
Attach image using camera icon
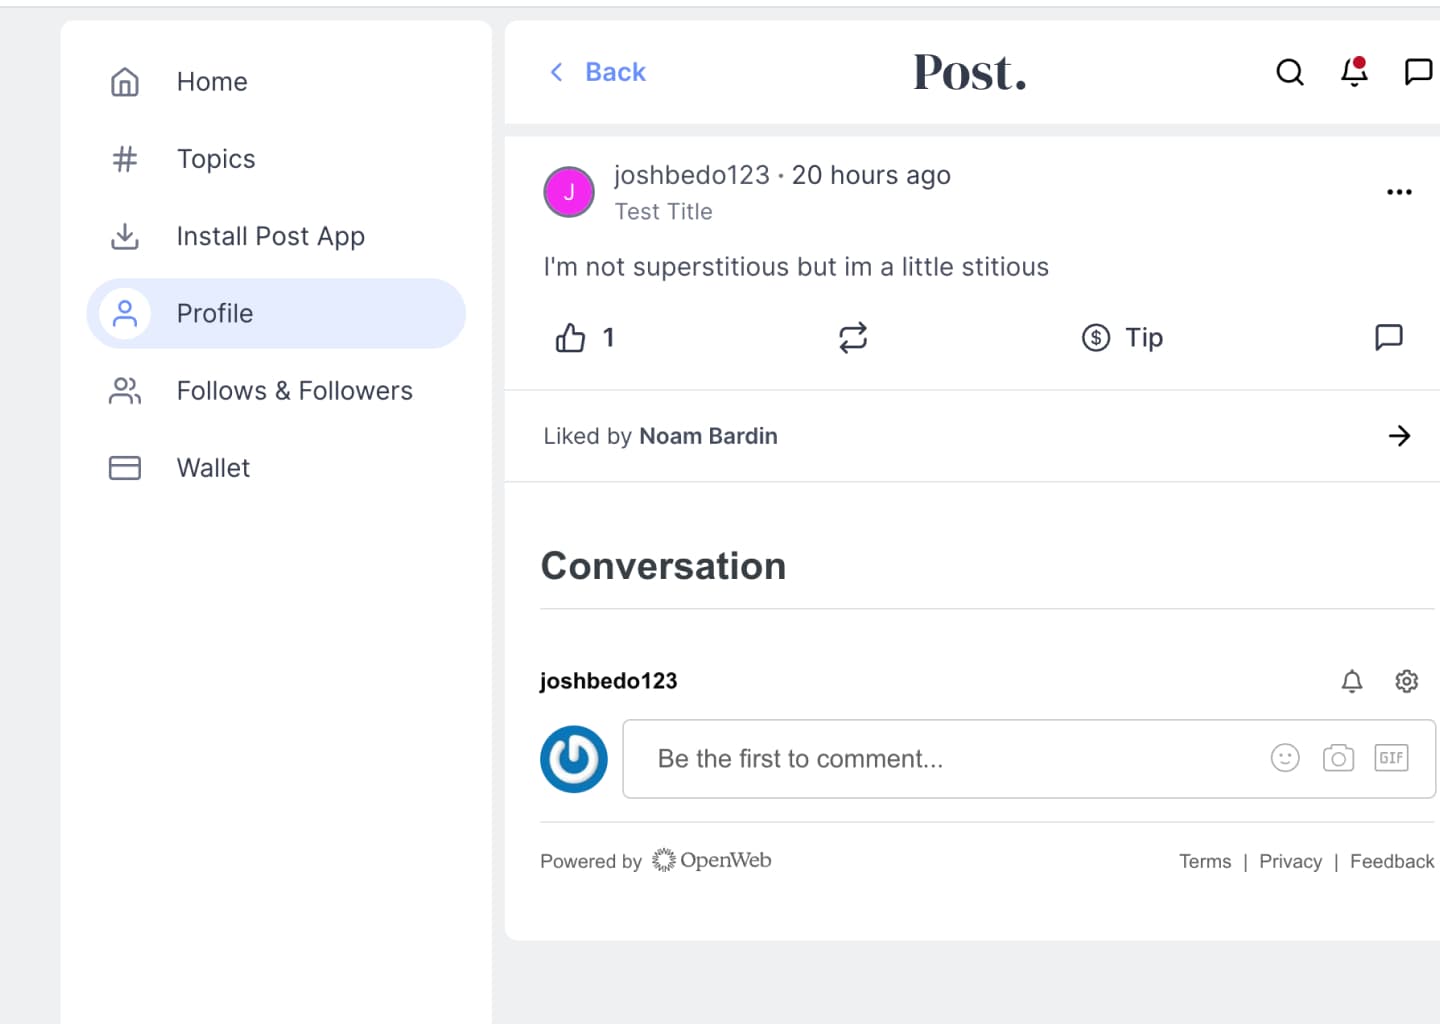(x=1338, y=758)
